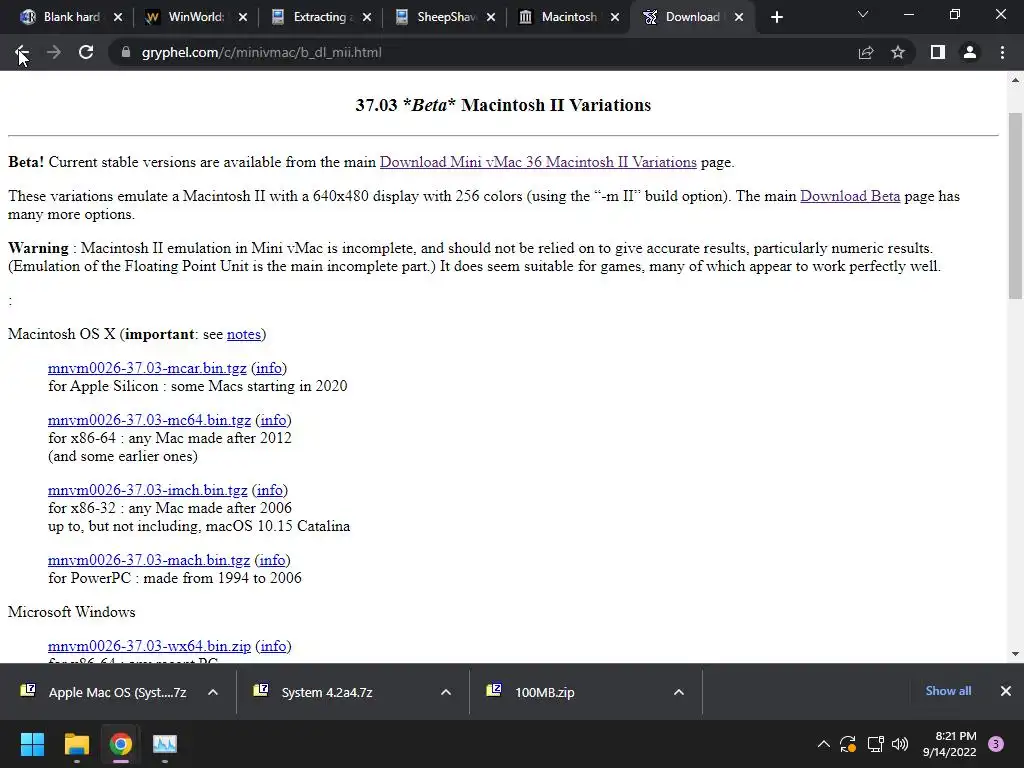Select the active Download tab
The height and width of the screenshot is (768, 1024).
(x=692, y=17)
